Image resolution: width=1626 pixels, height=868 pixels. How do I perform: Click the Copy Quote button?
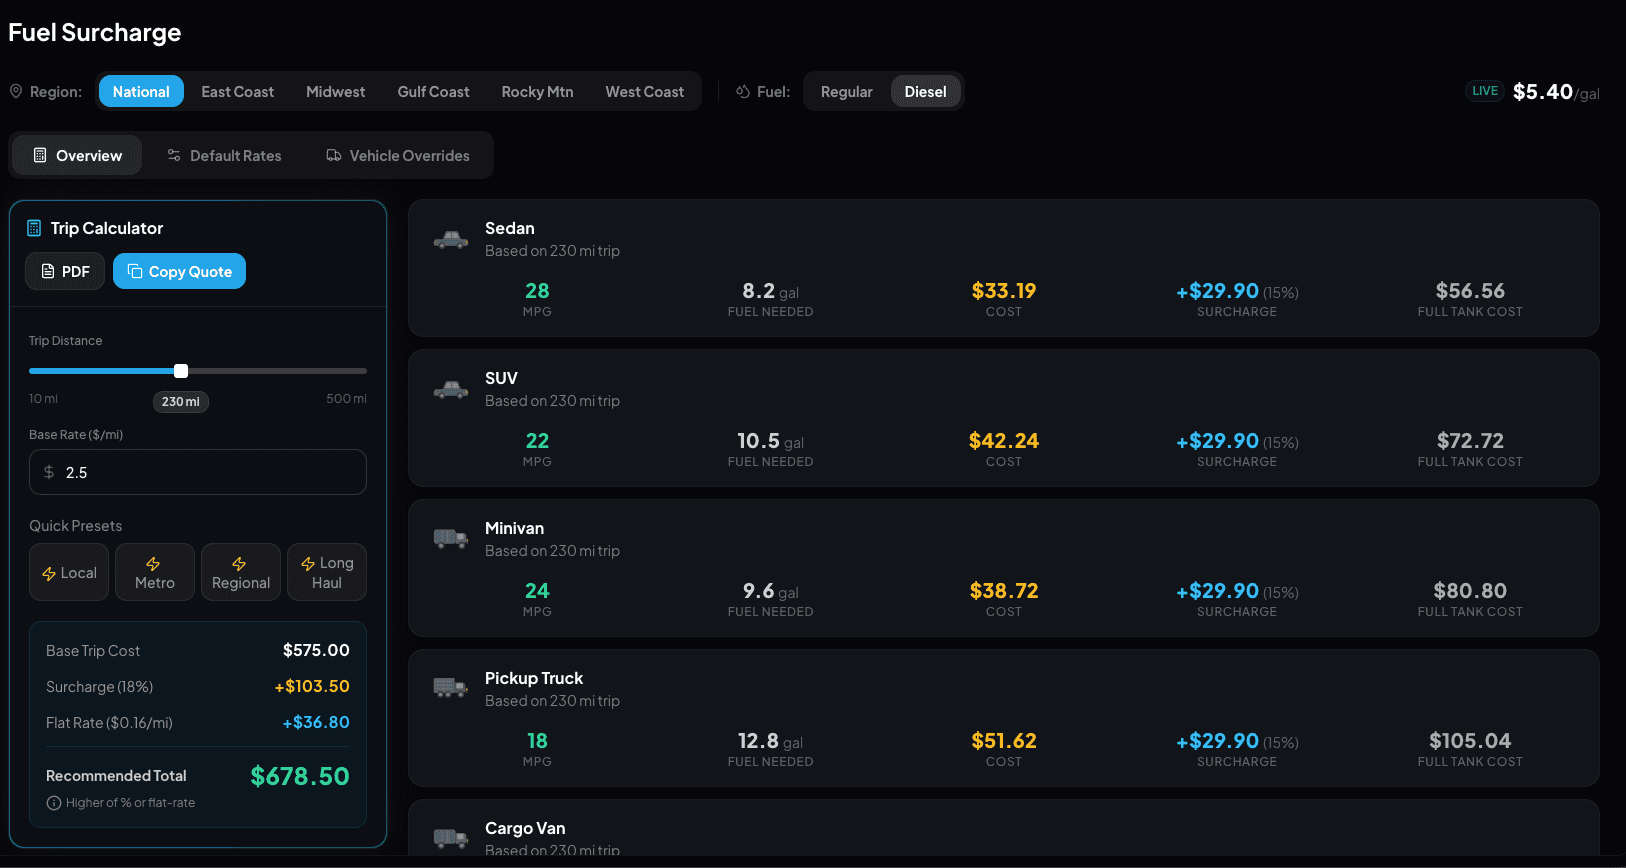[x=179, y=271]
